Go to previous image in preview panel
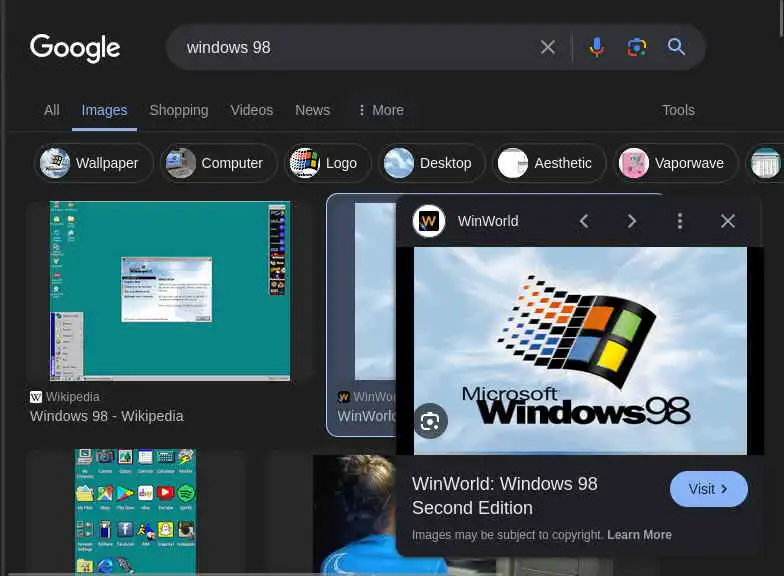The width and height of the screenshot is (784, 576). [584, 221]
